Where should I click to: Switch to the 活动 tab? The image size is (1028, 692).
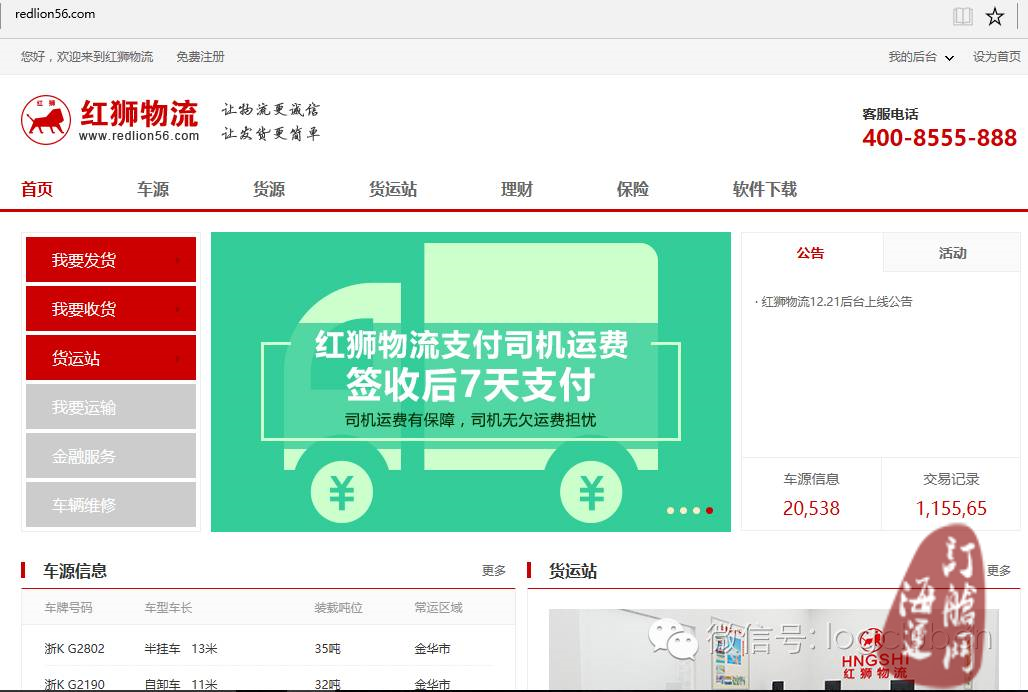pos(952,252)
